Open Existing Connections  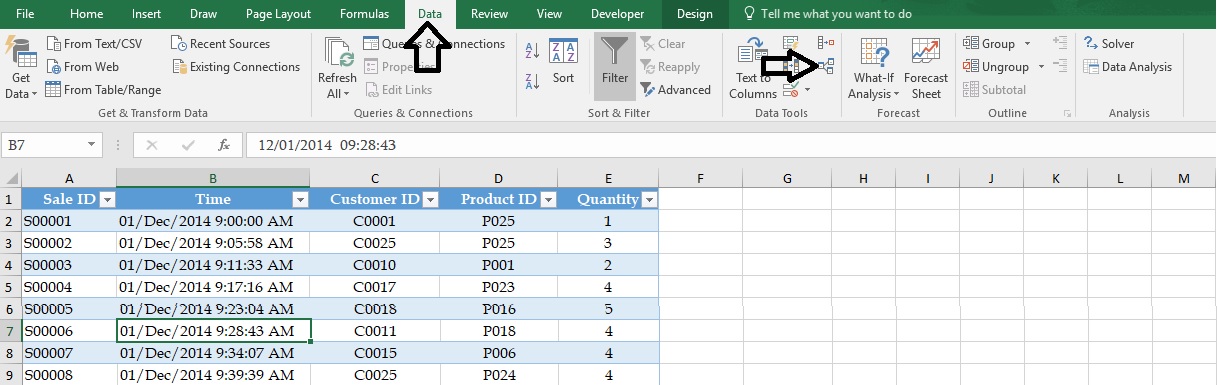[235, 67]
